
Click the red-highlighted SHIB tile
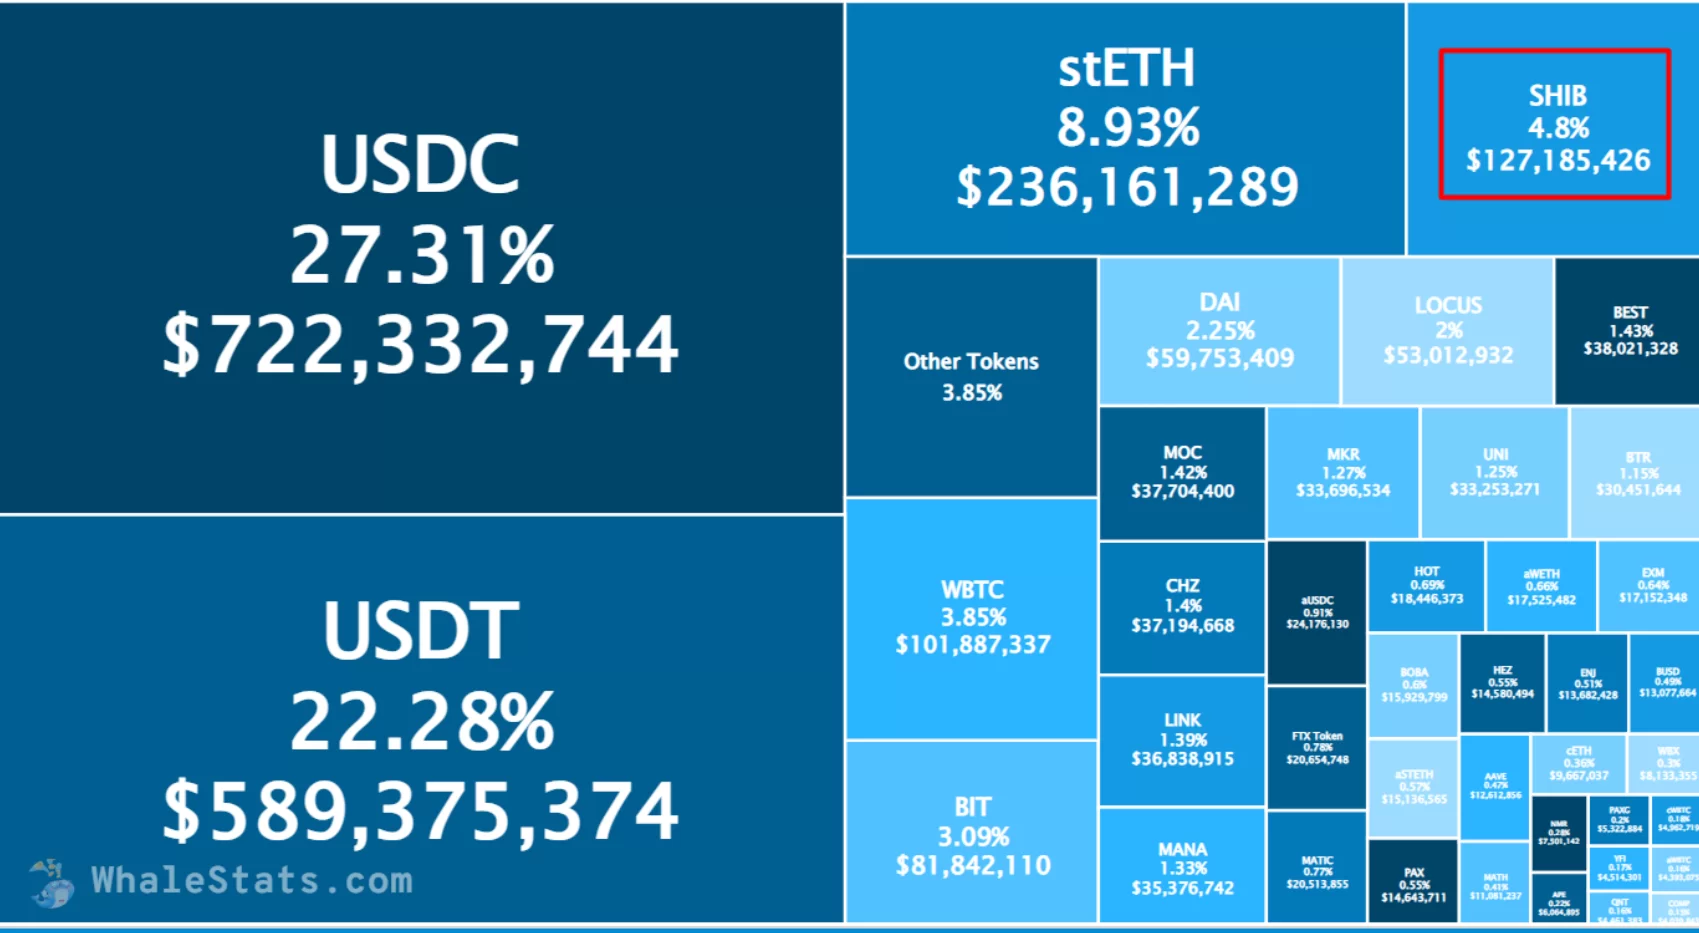[x=1555, y=126]
